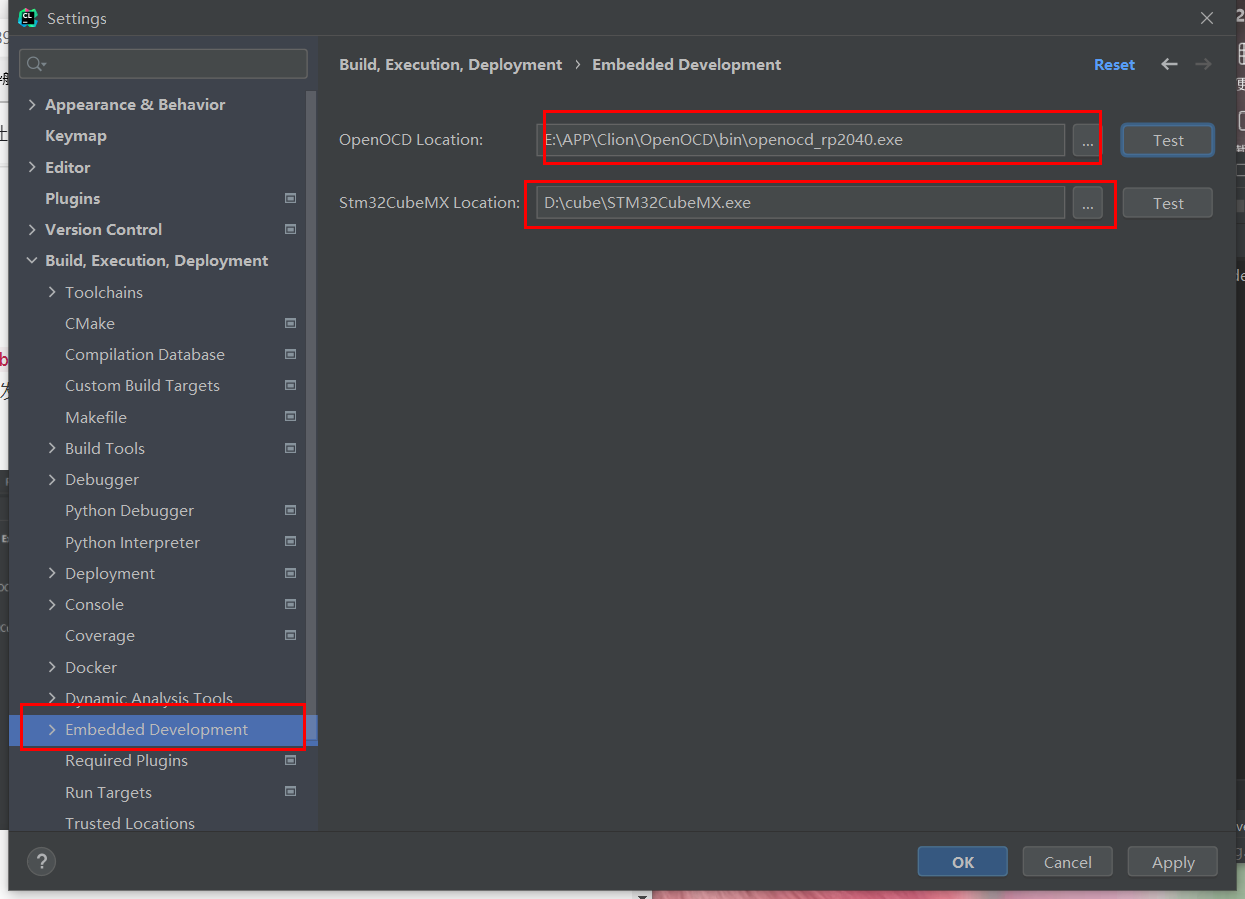The image size is (1245, 899).
Task: Click project-level icon beside Python Interpreter
Action: point(290,542)
